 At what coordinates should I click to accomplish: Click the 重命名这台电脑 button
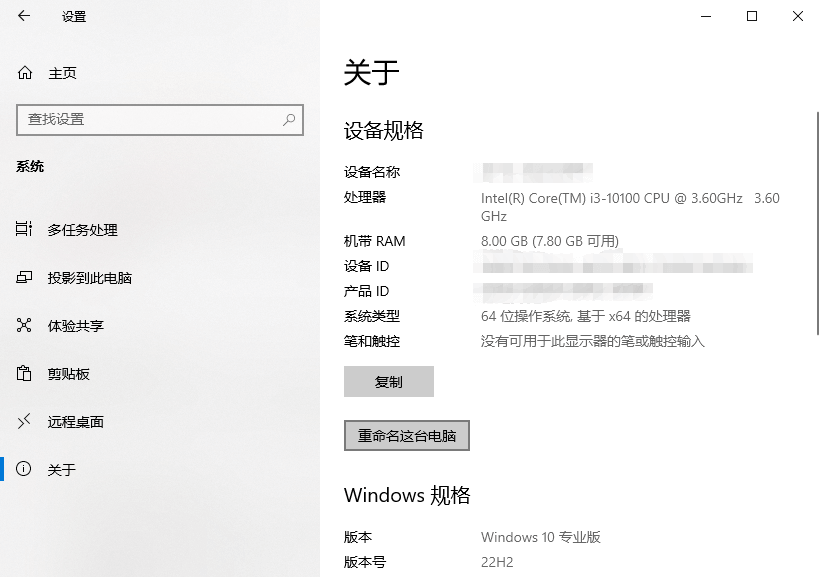[x=406, y=435]
